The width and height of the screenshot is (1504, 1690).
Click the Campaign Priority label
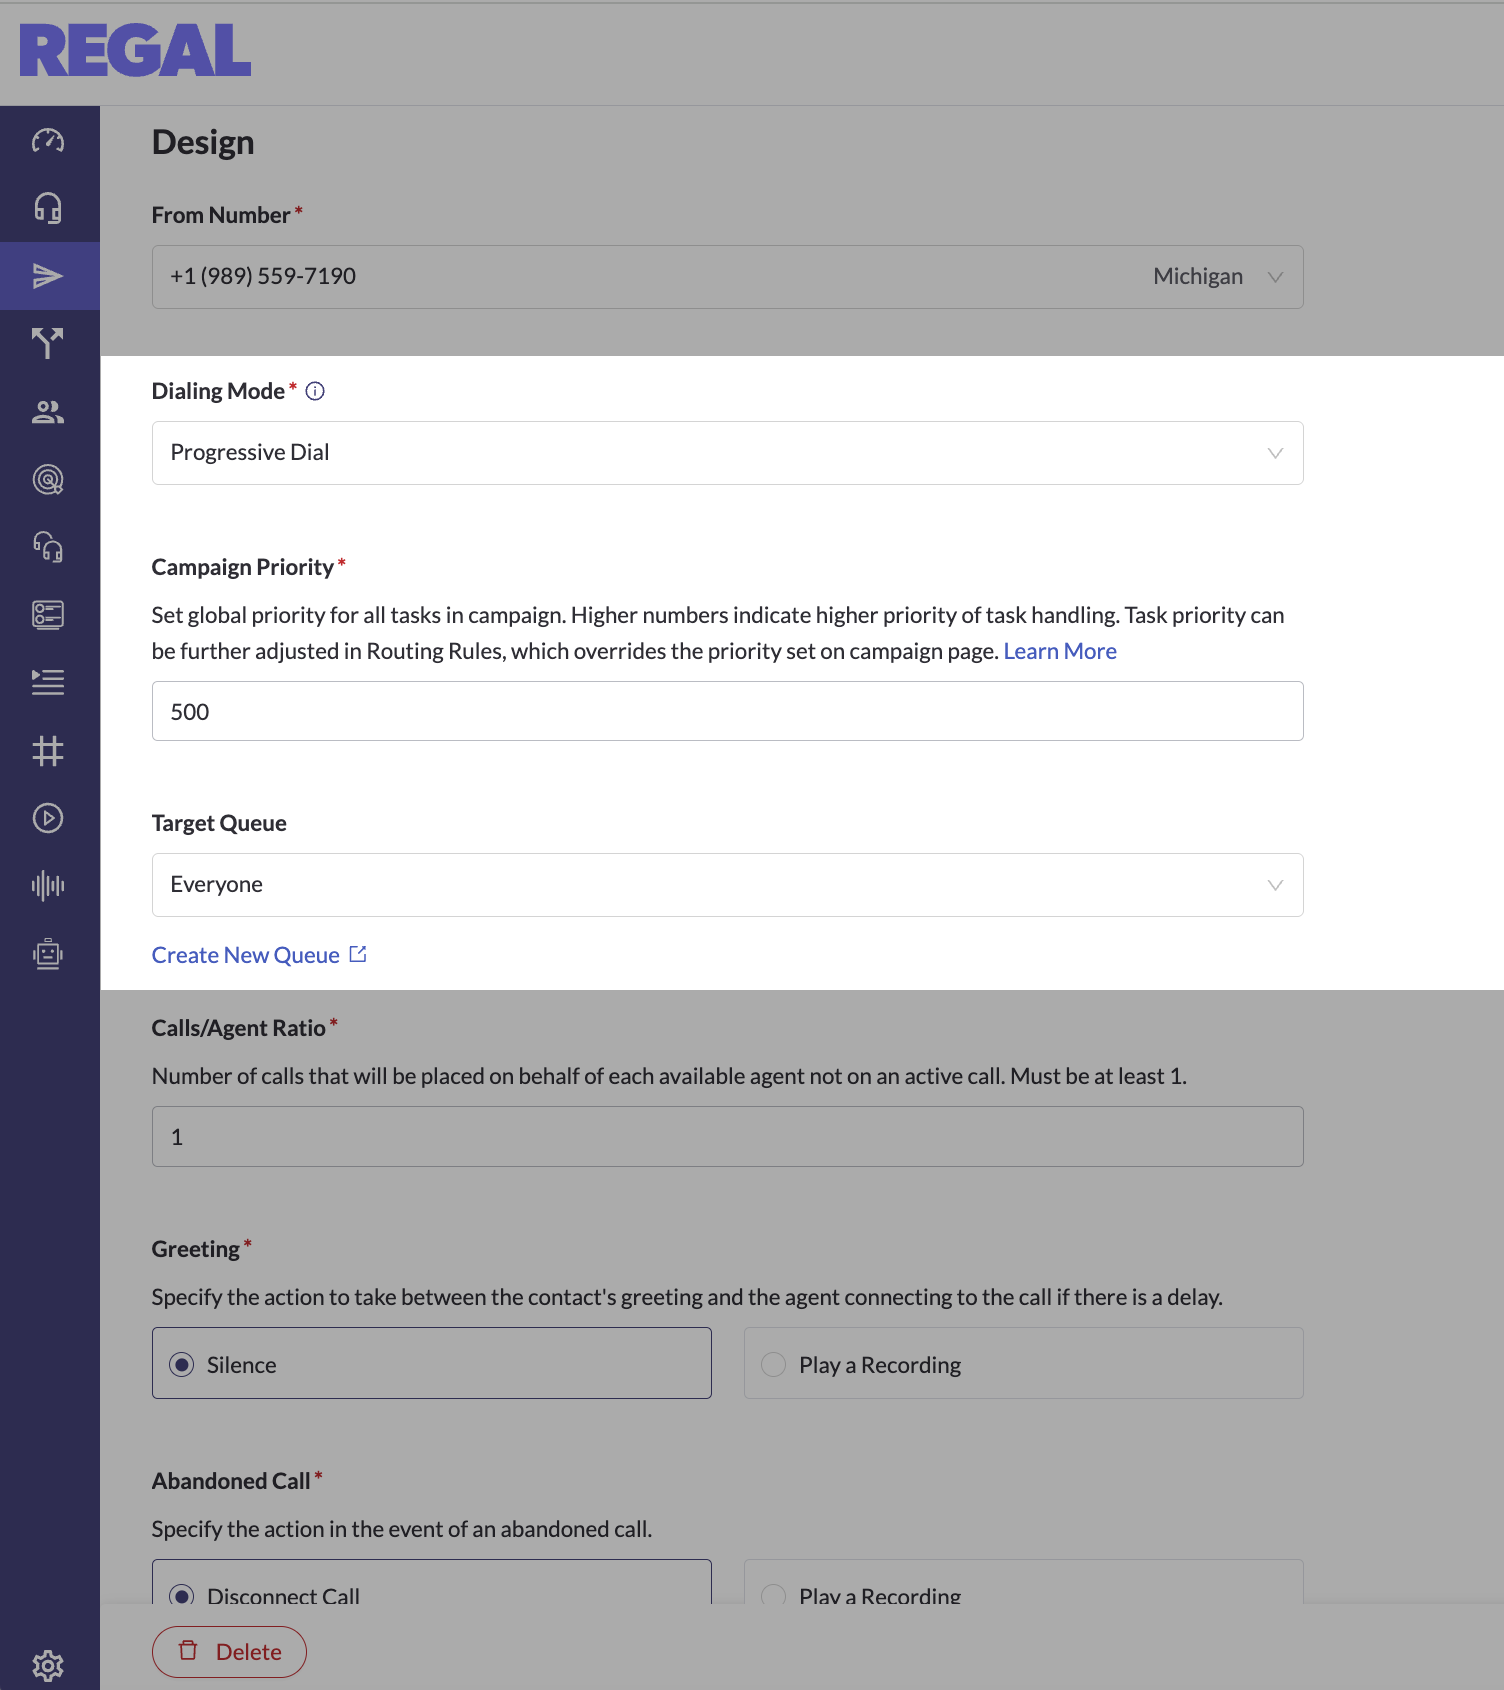click(243, 567)
